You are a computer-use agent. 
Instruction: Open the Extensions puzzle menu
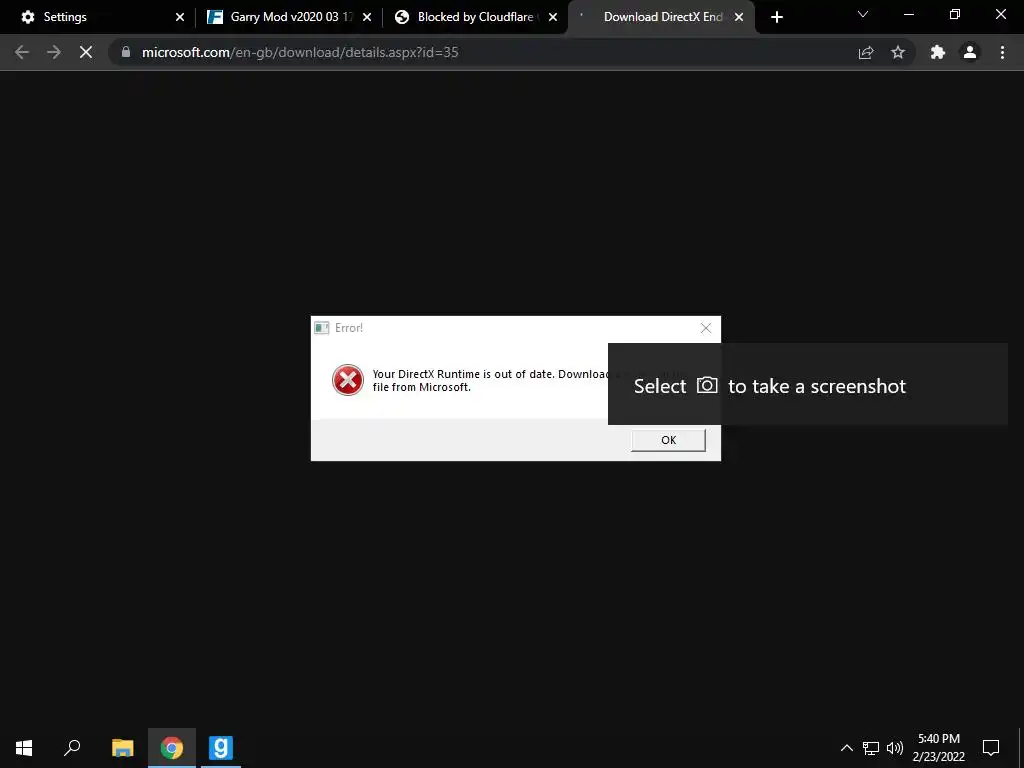click(x=938, y=52)
